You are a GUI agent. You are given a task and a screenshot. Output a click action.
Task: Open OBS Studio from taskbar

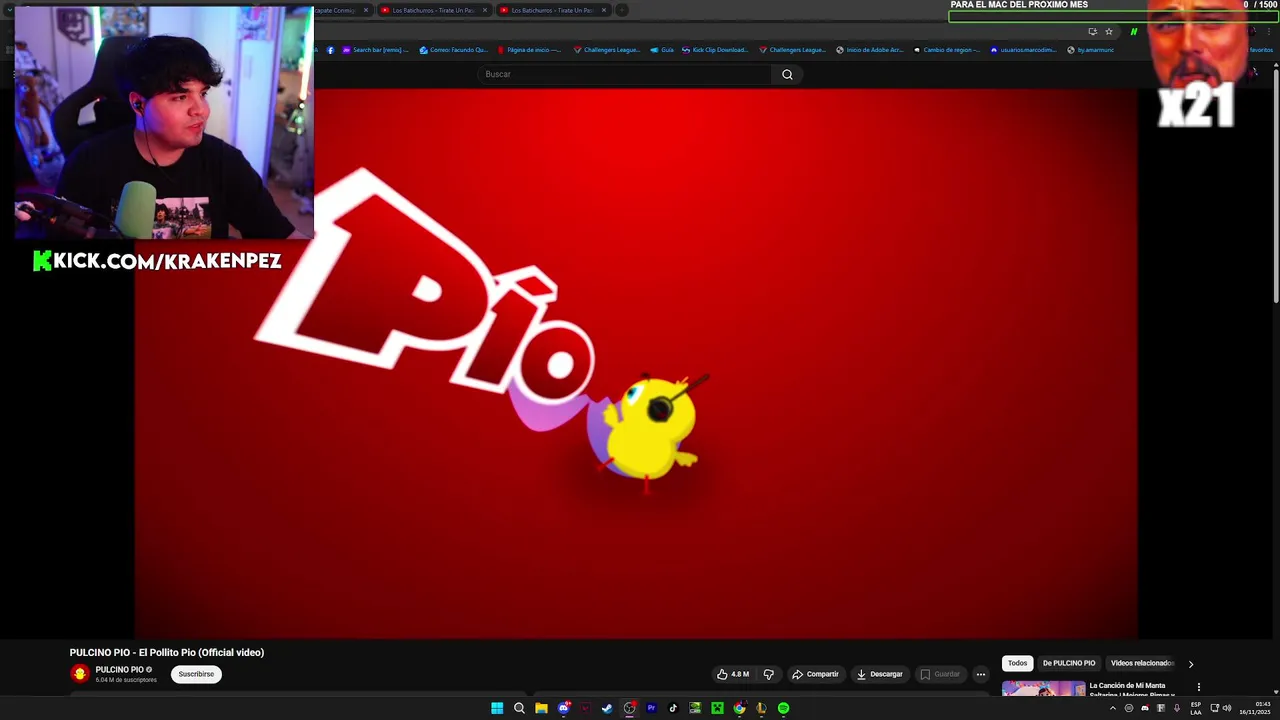pyautogui.click(x=629, y=708)
